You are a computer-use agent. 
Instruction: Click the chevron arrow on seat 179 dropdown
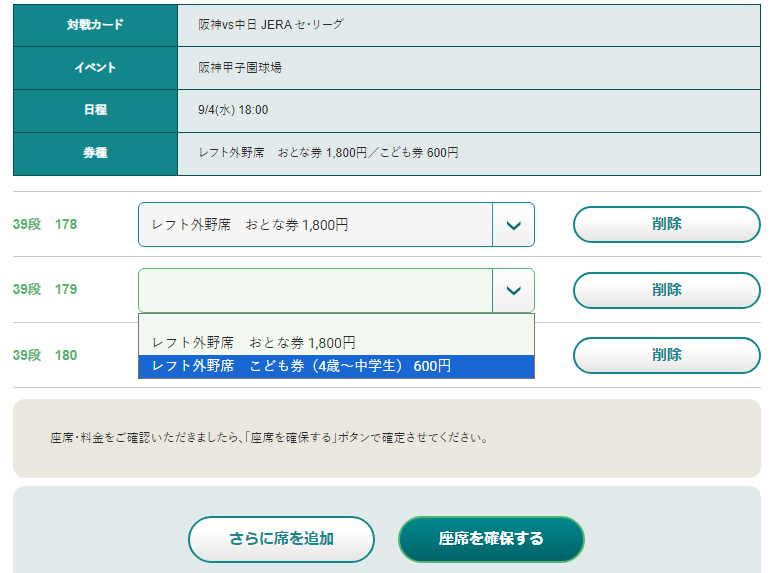pyautogui.click(x=513, y=290)
